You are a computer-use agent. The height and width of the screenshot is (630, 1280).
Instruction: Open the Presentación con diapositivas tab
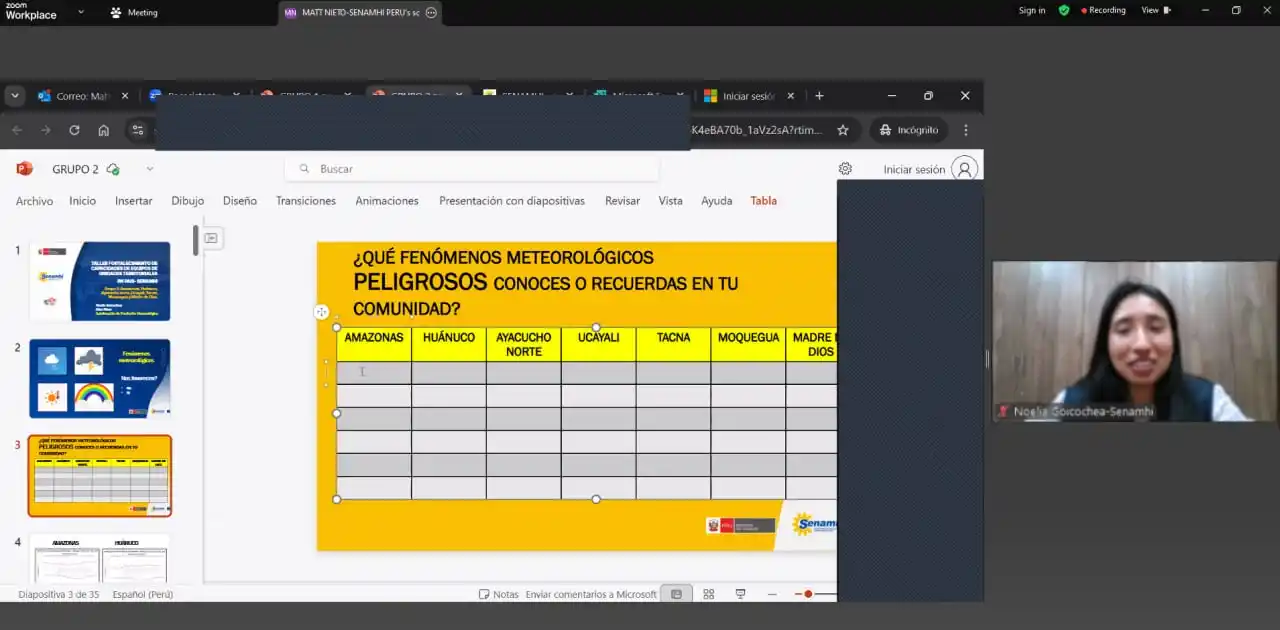click(x=512, y=201)
